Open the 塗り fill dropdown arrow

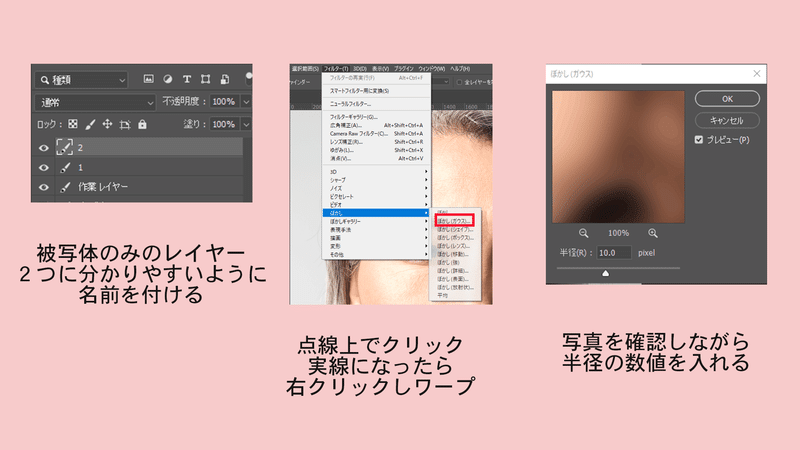point(246,124)
